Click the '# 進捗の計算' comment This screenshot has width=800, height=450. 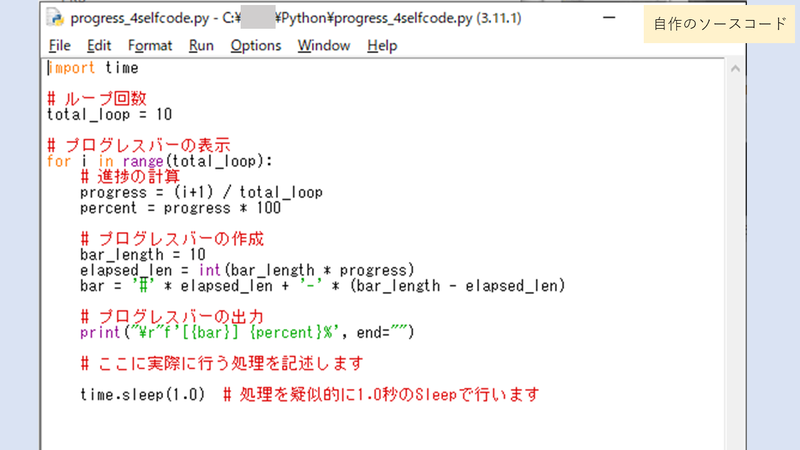(x=130, y=177)
